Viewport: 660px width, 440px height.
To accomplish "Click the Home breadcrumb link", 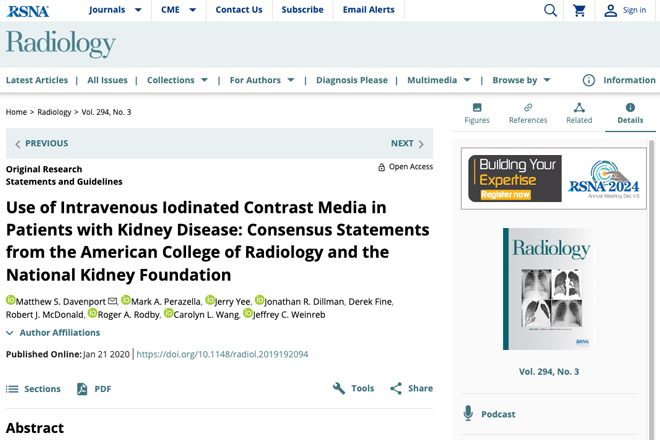I will pos(16,112).
